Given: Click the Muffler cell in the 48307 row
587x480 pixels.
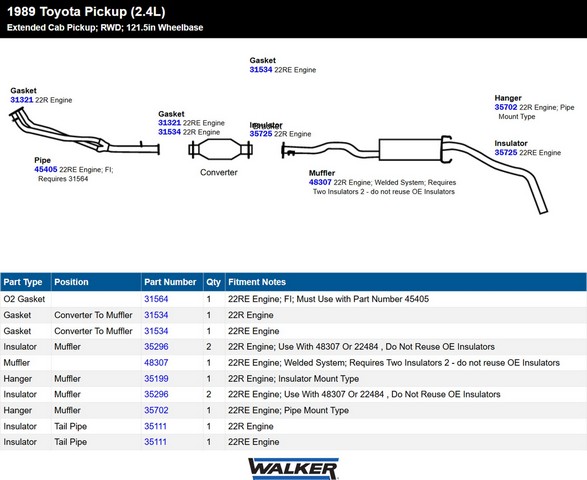Looking at the screenshot, I should 16,362.
